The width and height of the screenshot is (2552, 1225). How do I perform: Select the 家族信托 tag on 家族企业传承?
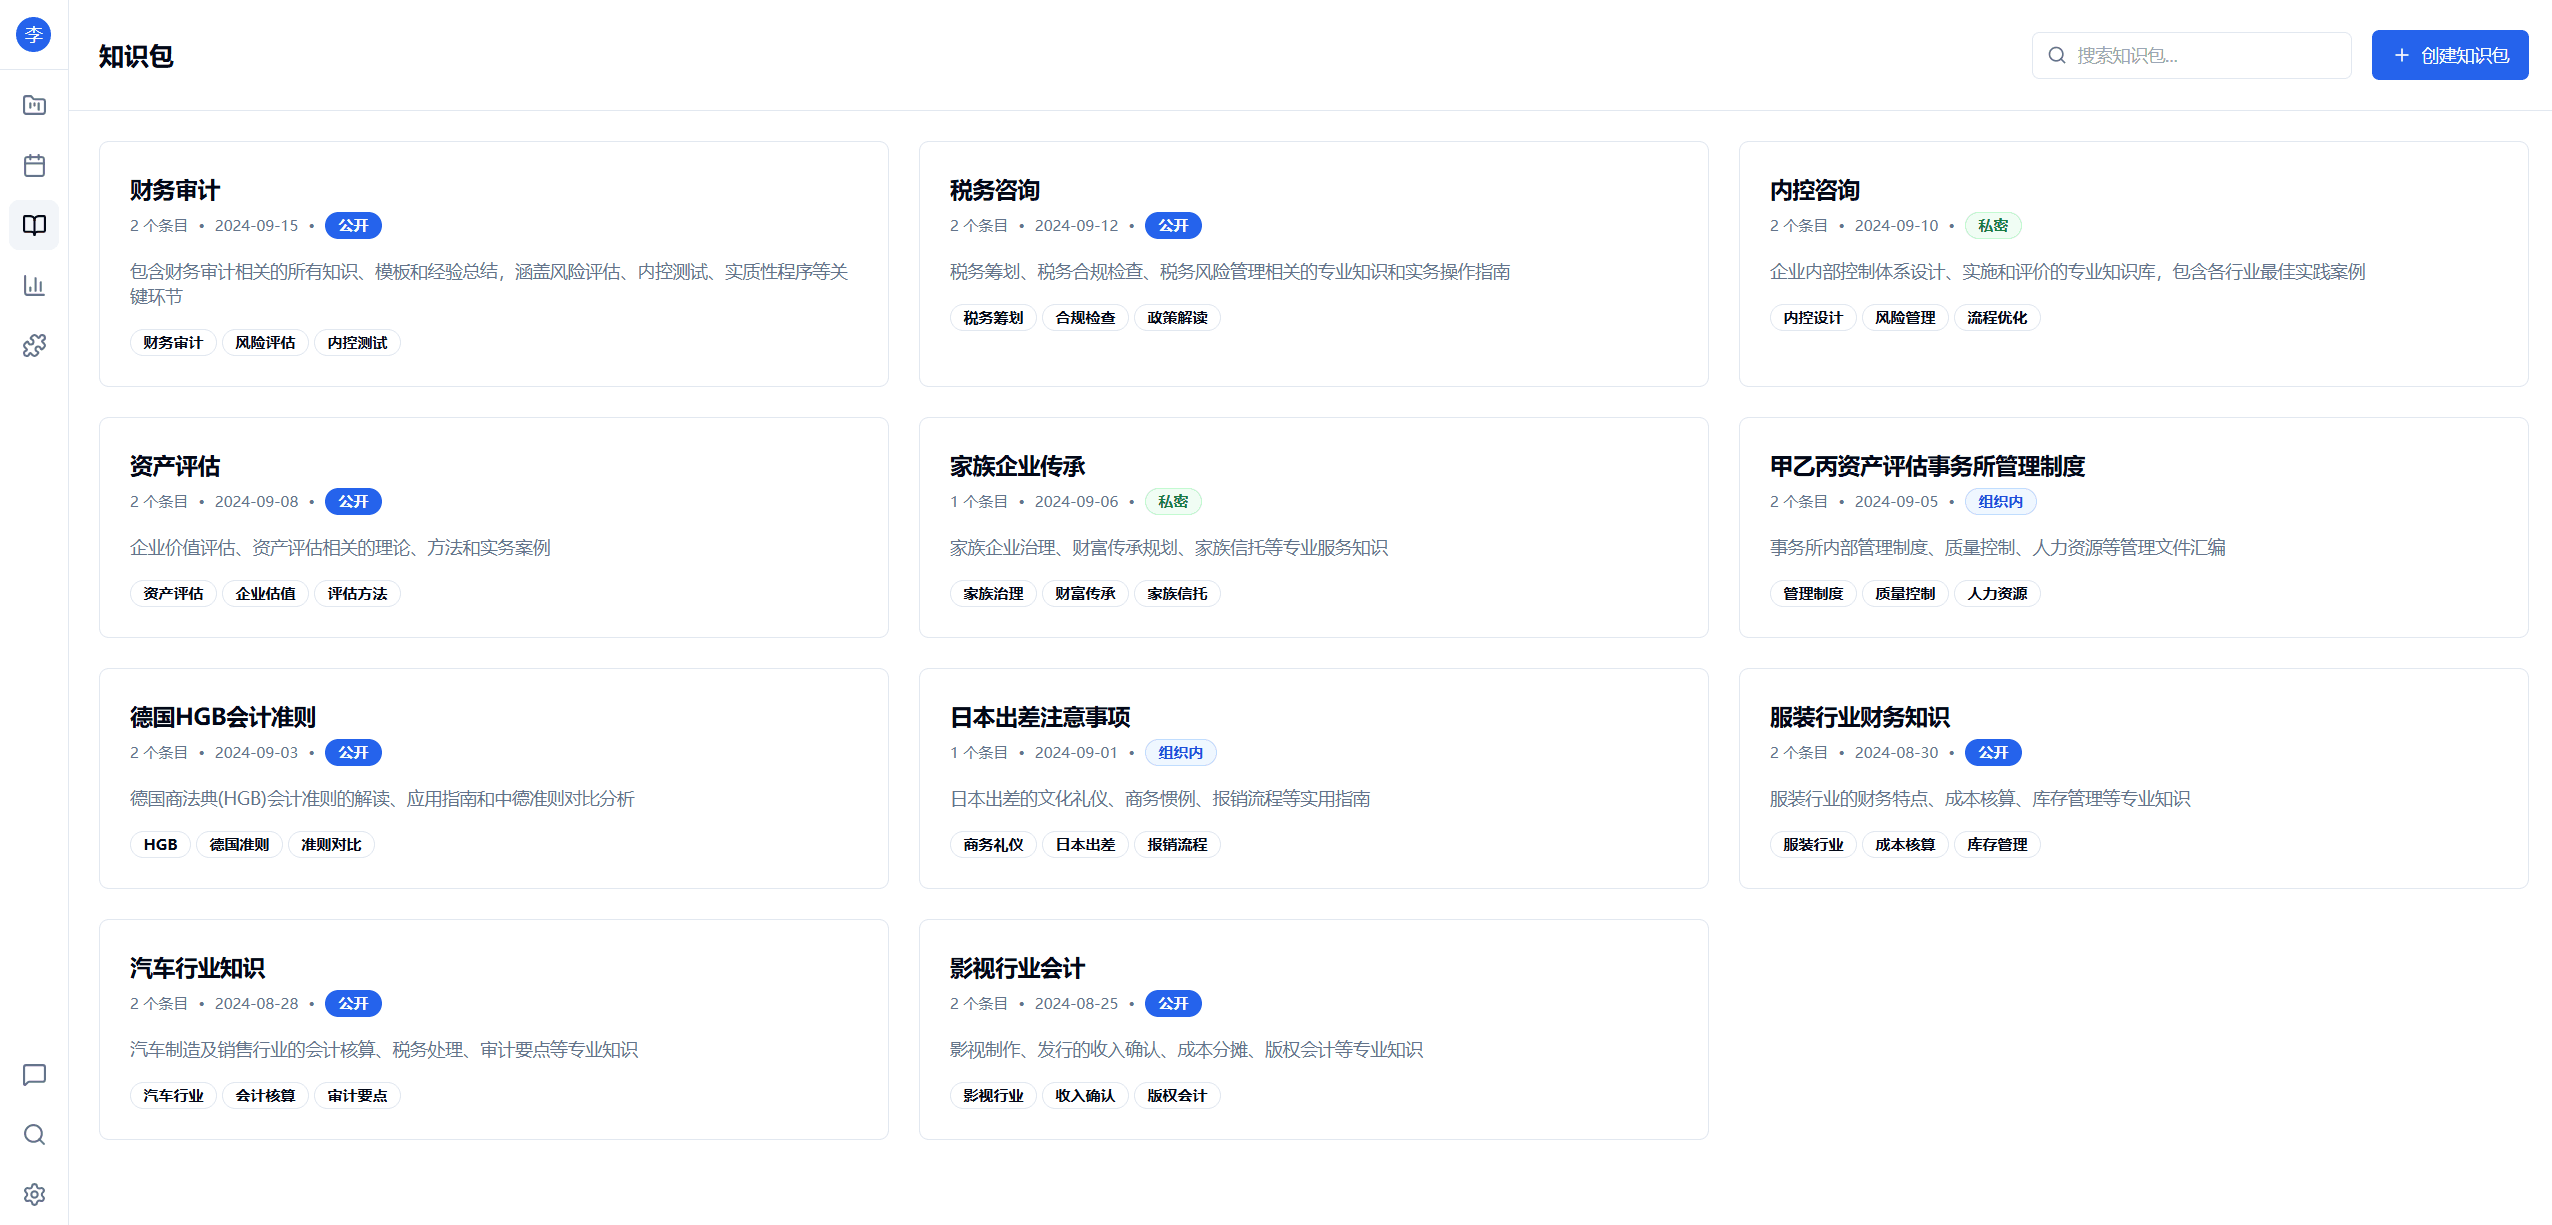tap(1176, 593)
